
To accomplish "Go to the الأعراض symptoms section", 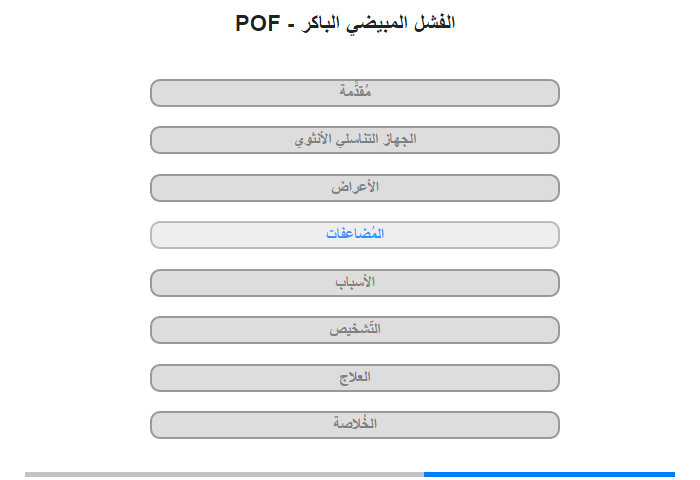I will [355, 188].
